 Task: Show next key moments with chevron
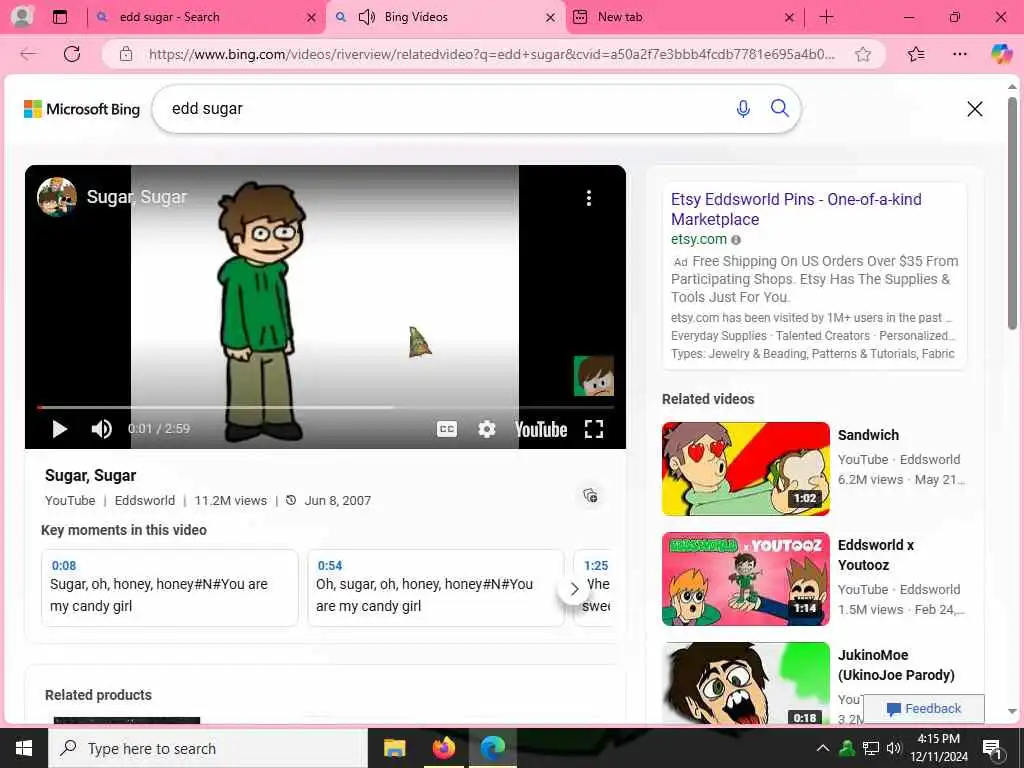[x=574, y=589]
